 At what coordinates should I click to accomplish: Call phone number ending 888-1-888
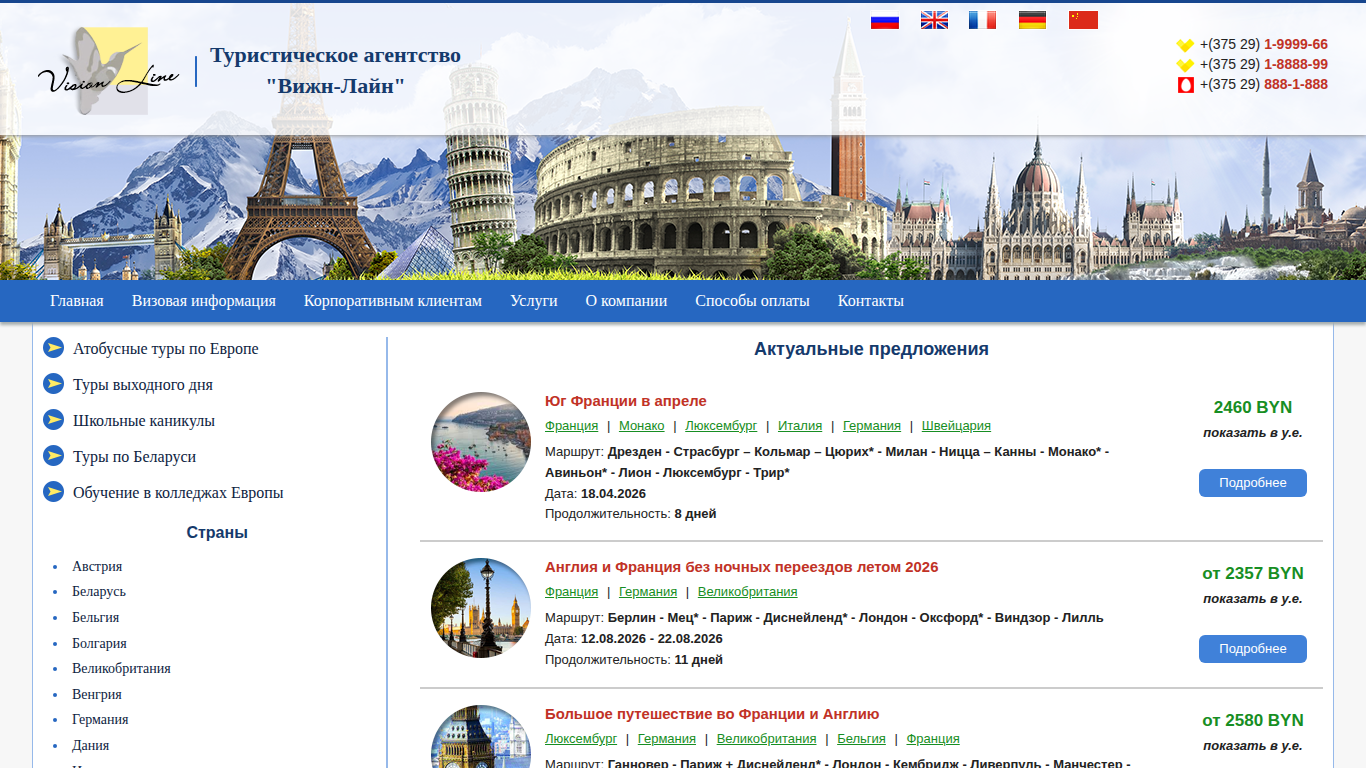point(1264,85)
